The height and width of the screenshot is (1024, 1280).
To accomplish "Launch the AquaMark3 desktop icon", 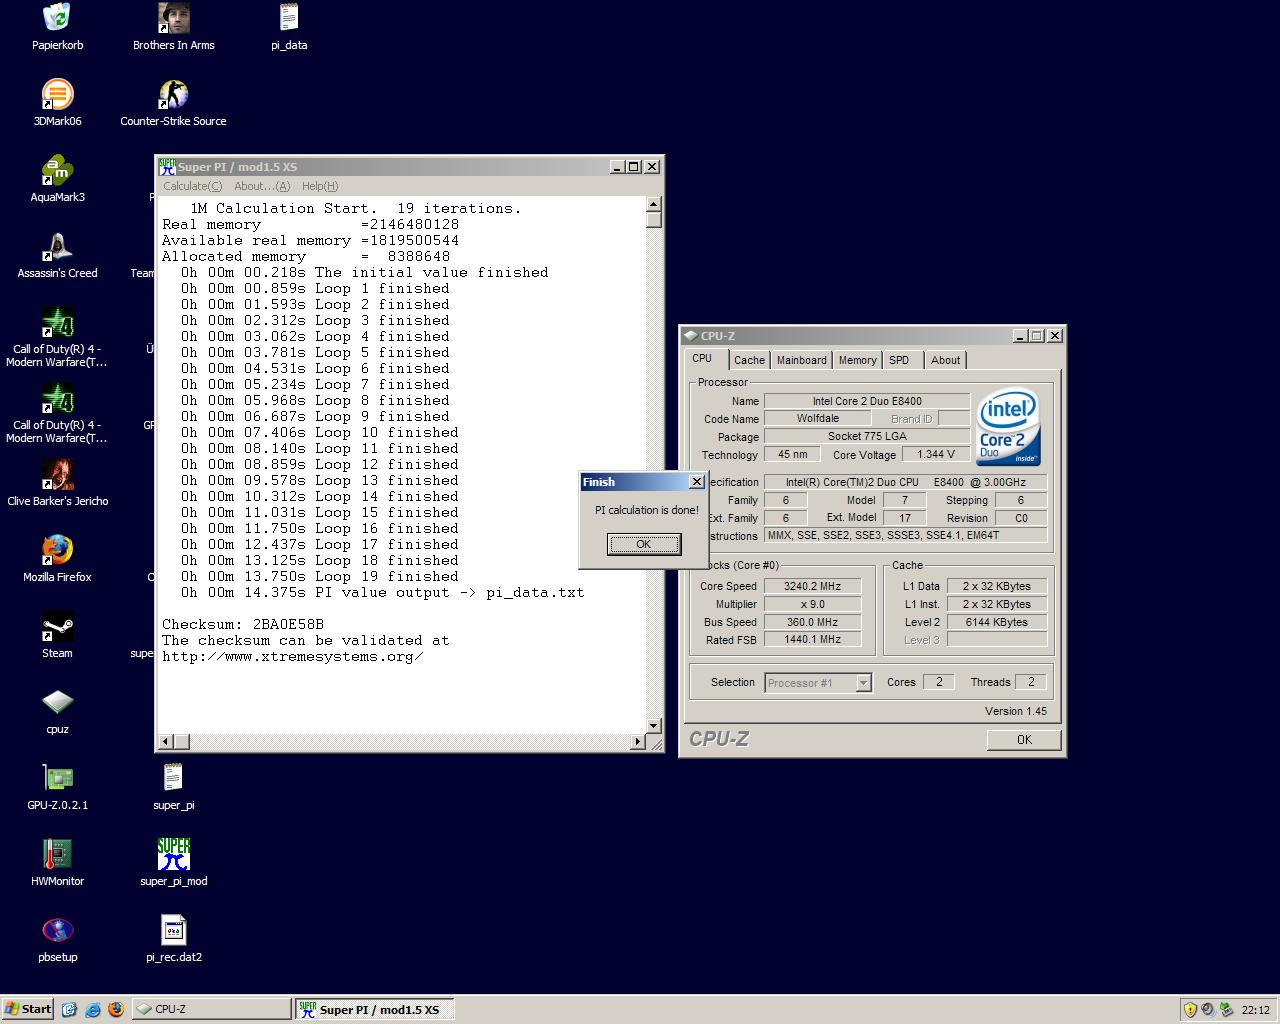I will coord(57,172).
